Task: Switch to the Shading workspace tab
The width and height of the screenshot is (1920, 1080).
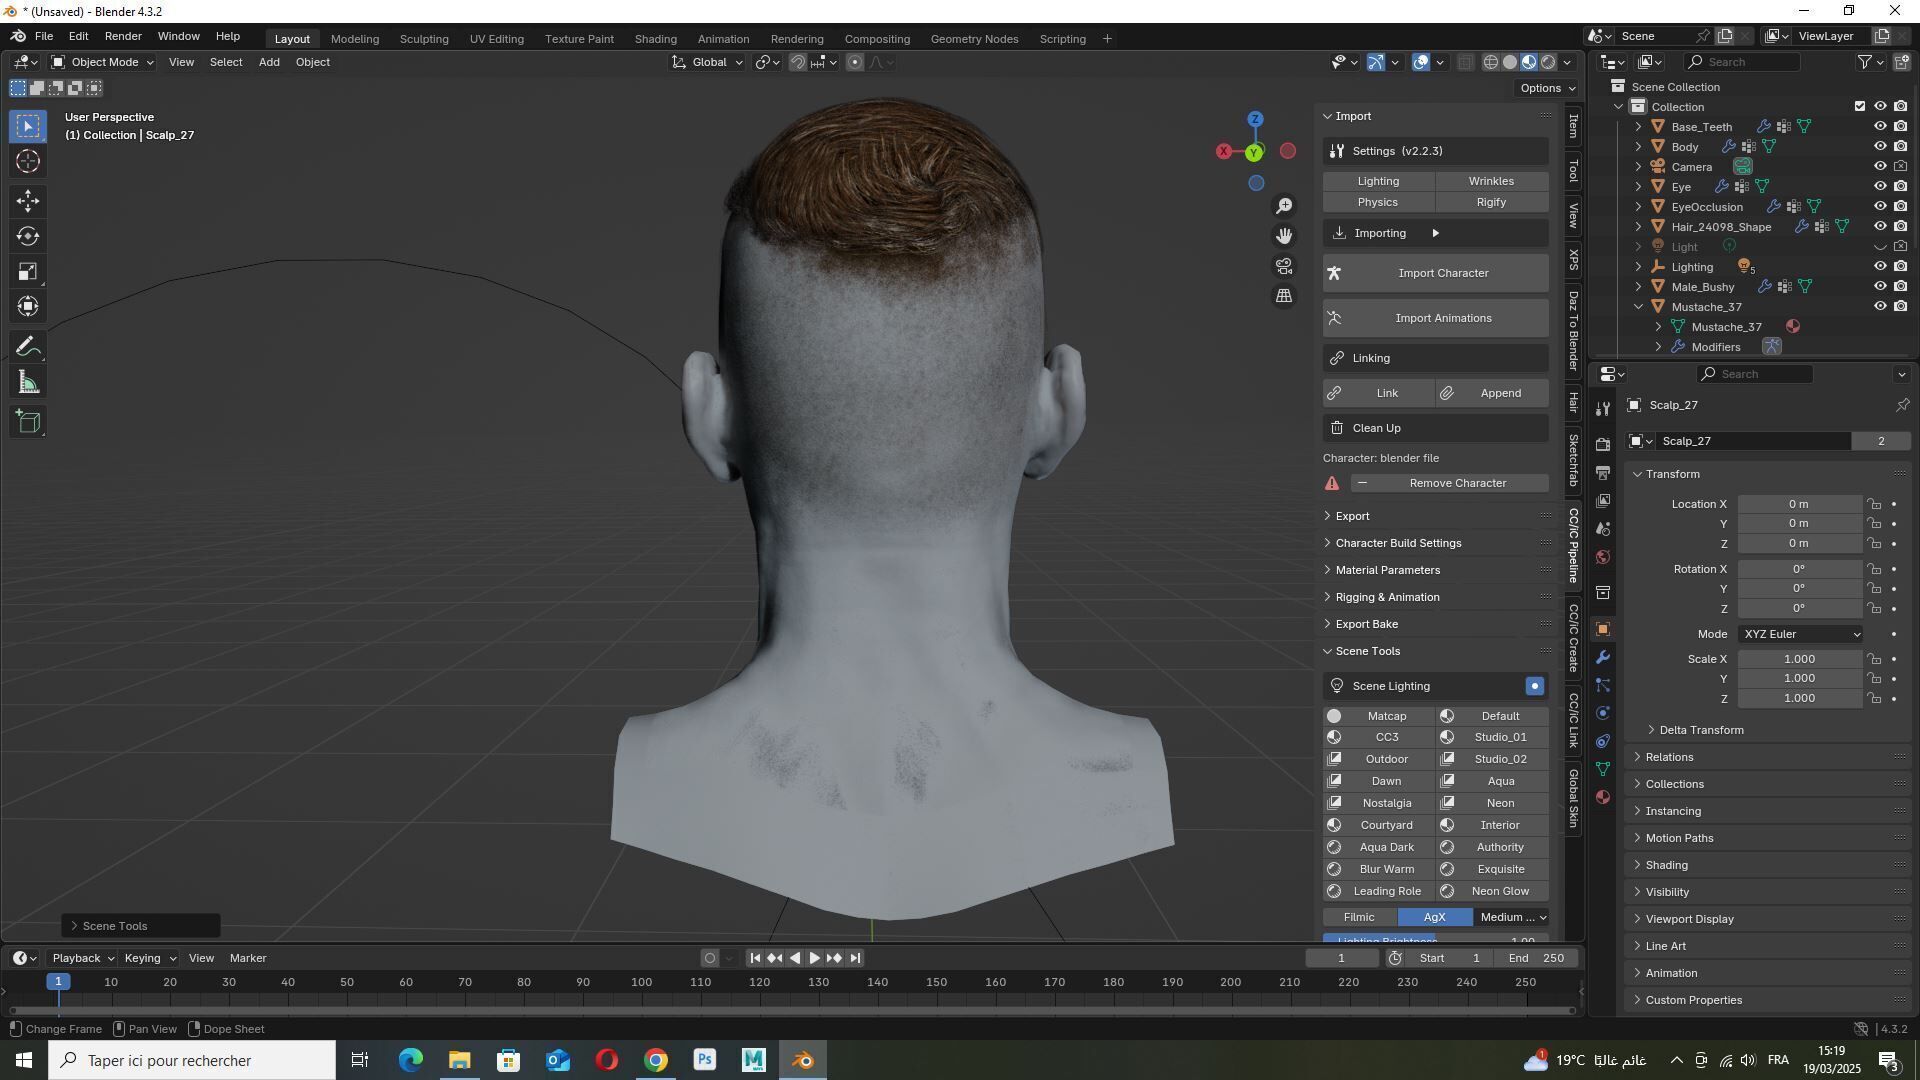Action: (x=655, y=39)
